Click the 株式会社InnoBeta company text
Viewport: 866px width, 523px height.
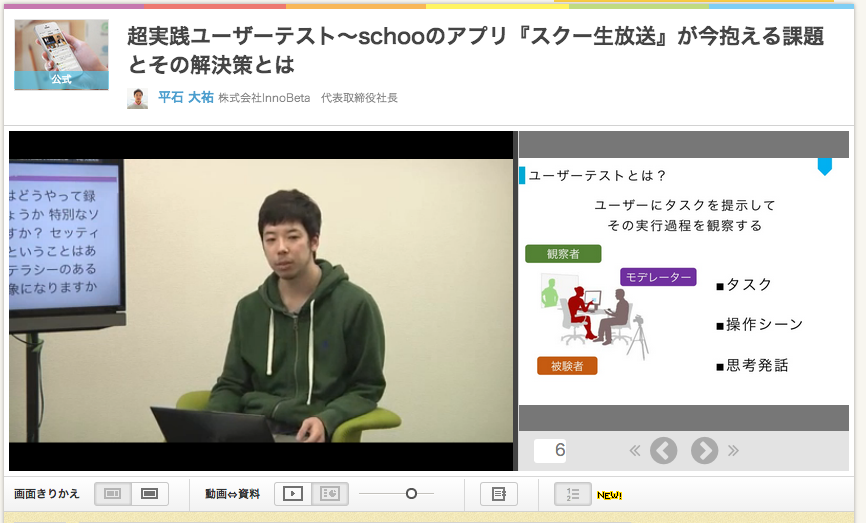(x=264, y=98)
